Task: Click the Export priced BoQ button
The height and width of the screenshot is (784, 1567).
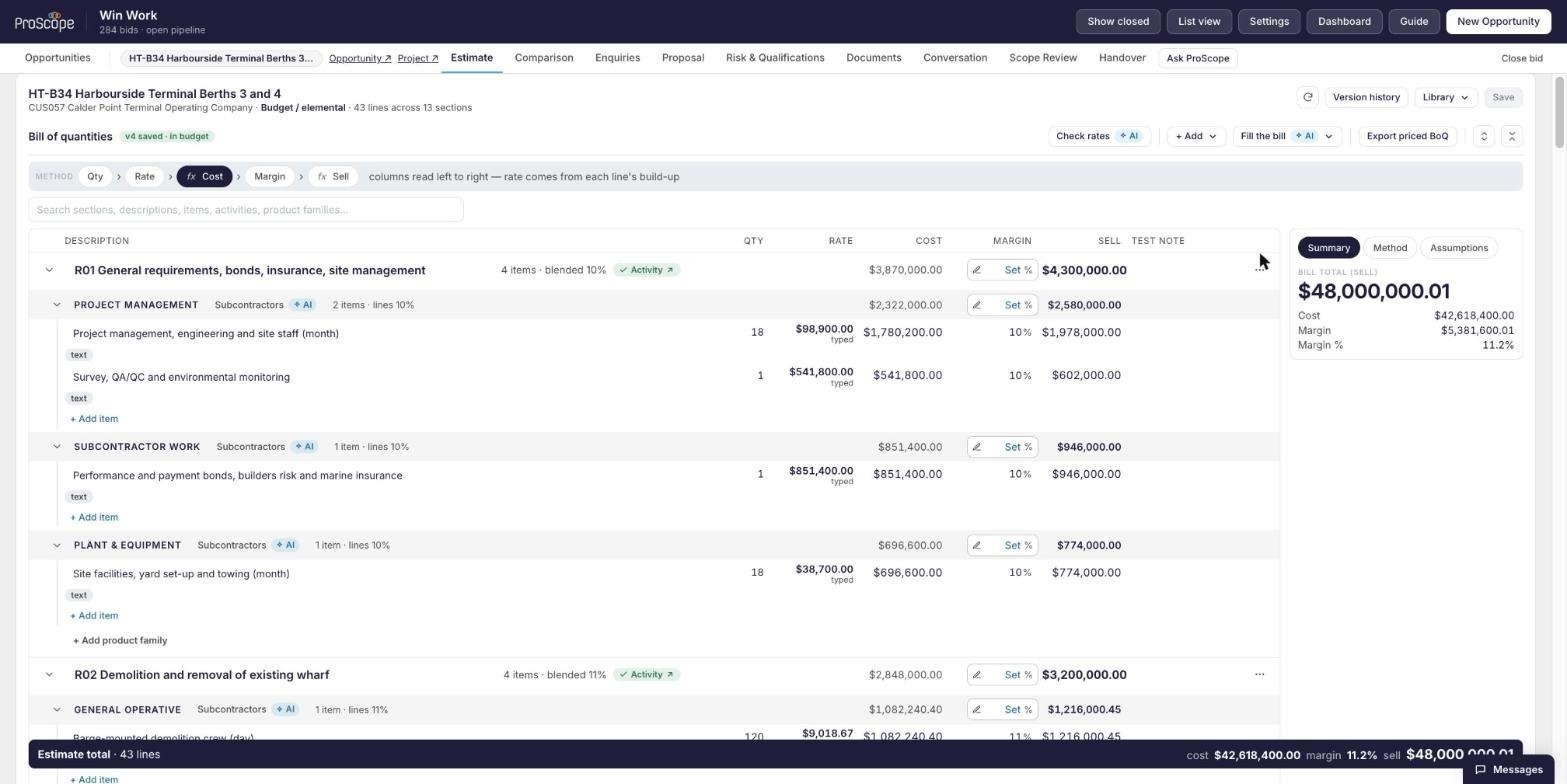Action: [1407, 136]
